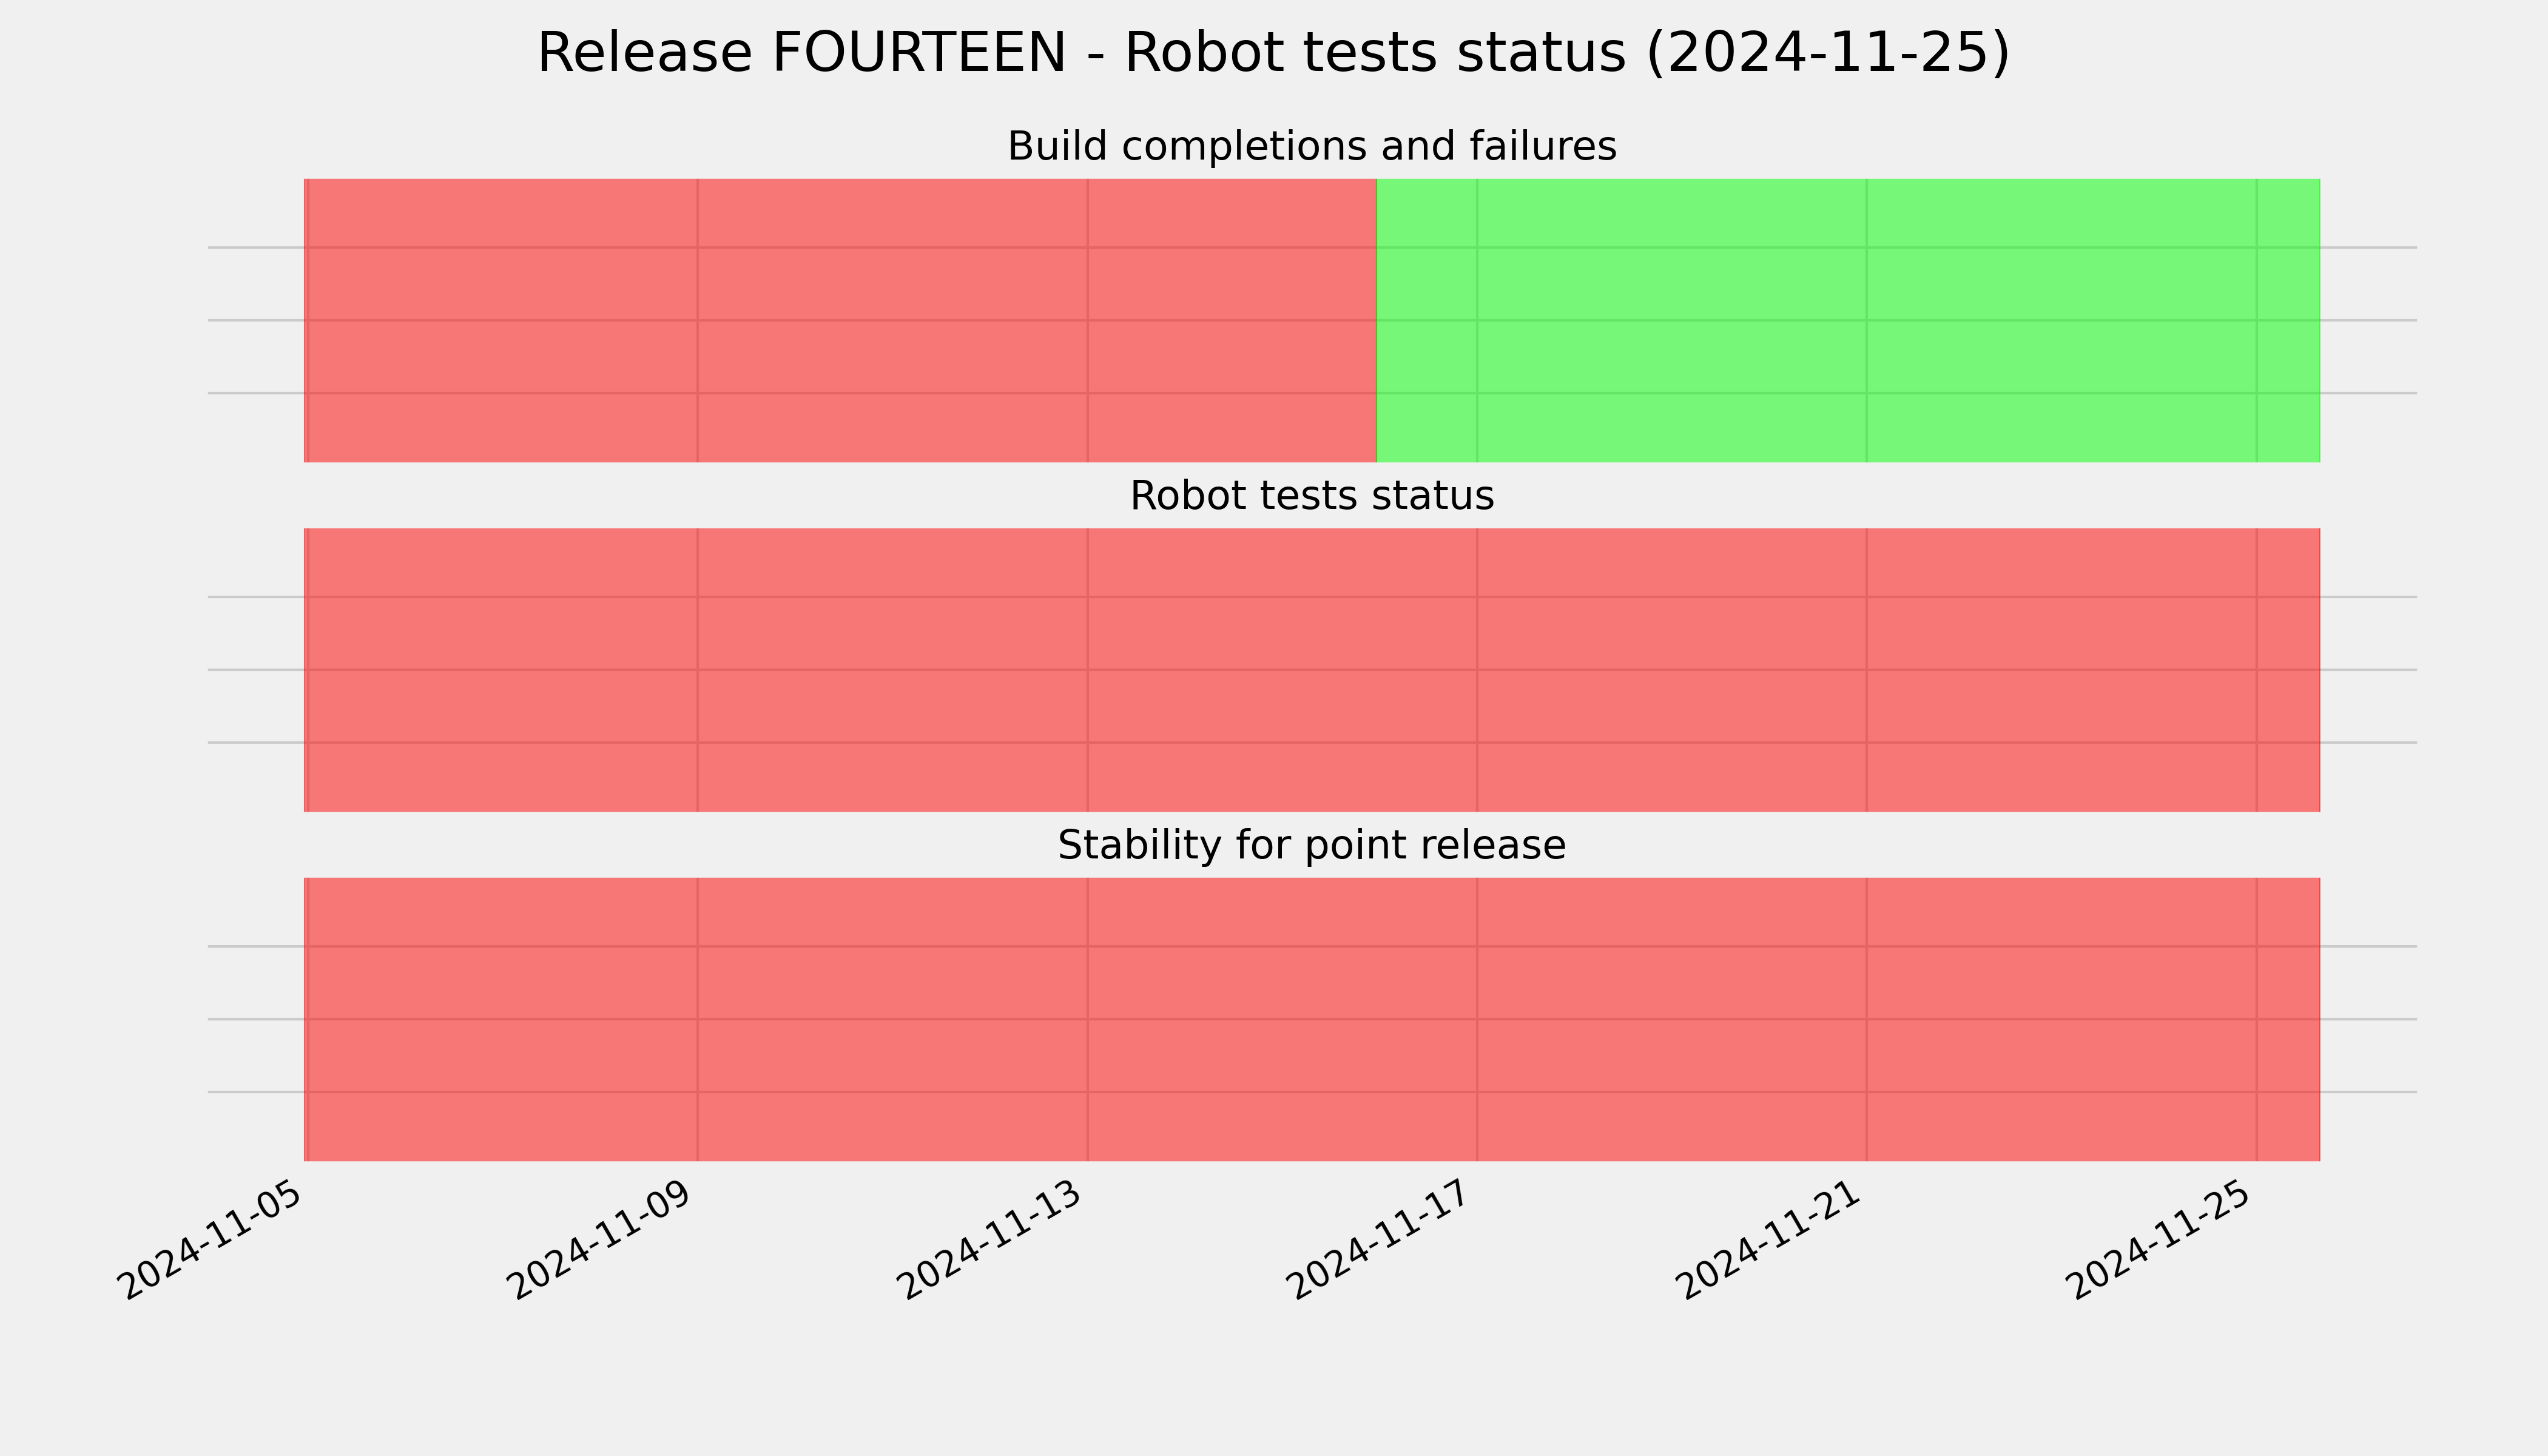
Task: Click the 2024-11-17 gridline in the green area
Action: [1477, 321]
